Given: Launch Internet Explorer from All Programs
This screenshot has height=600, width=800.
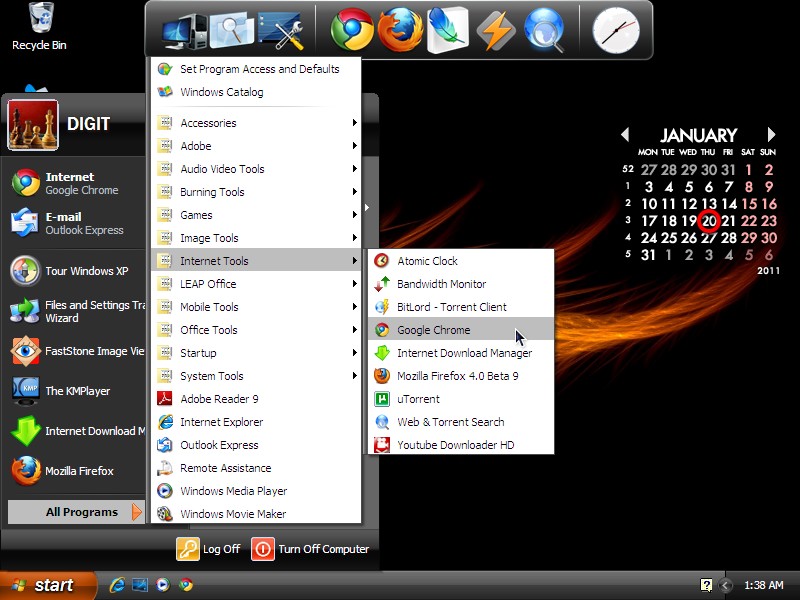Looking at the screenshot, I should (x=256, y=422).
